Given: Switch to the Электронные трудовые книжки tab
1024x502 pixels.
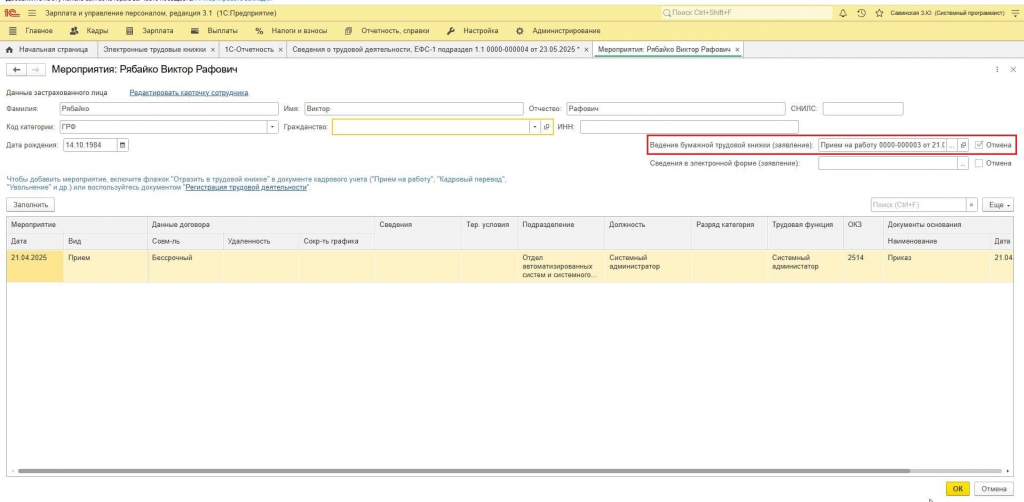Looking at the screenshot, I should pyautogui.click(x=155, y=49).
